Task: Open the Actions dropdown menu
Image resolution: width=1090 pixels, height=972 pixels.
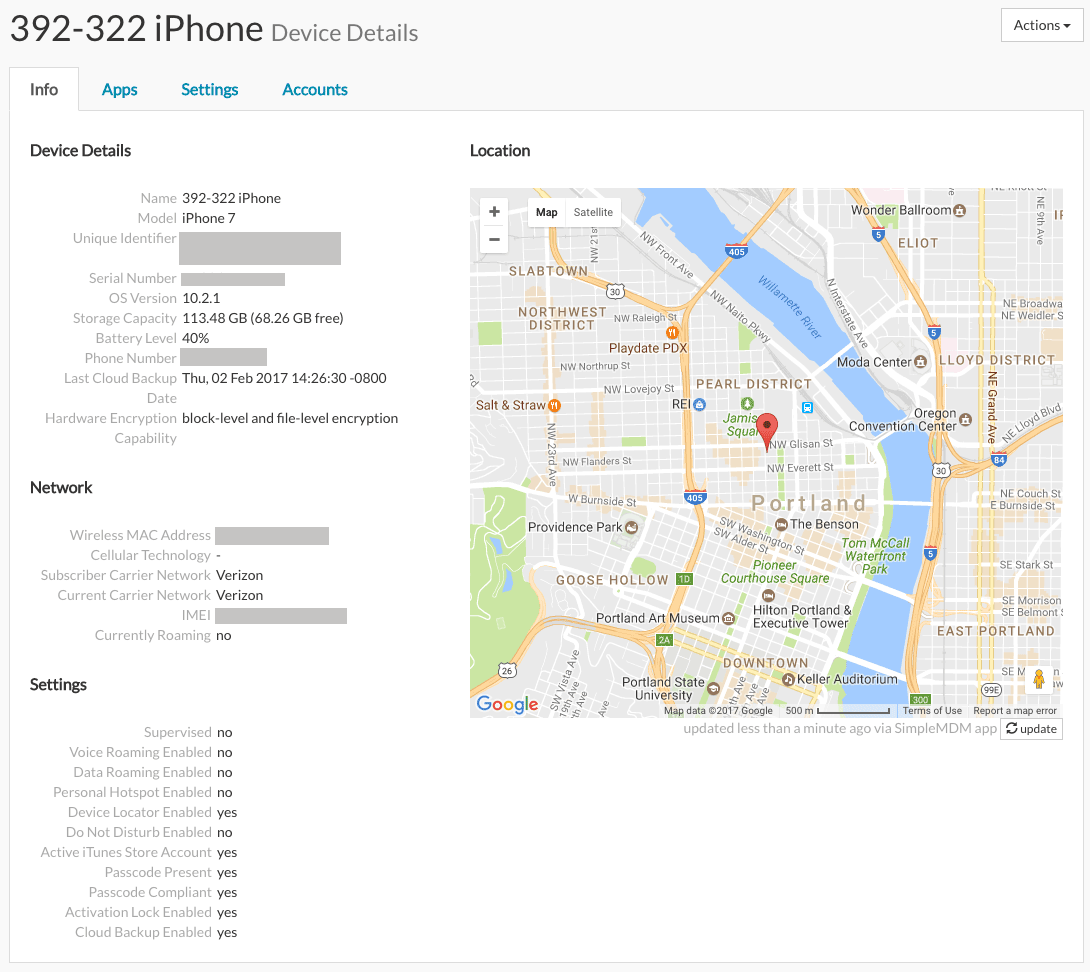Action: [1041, 25]
